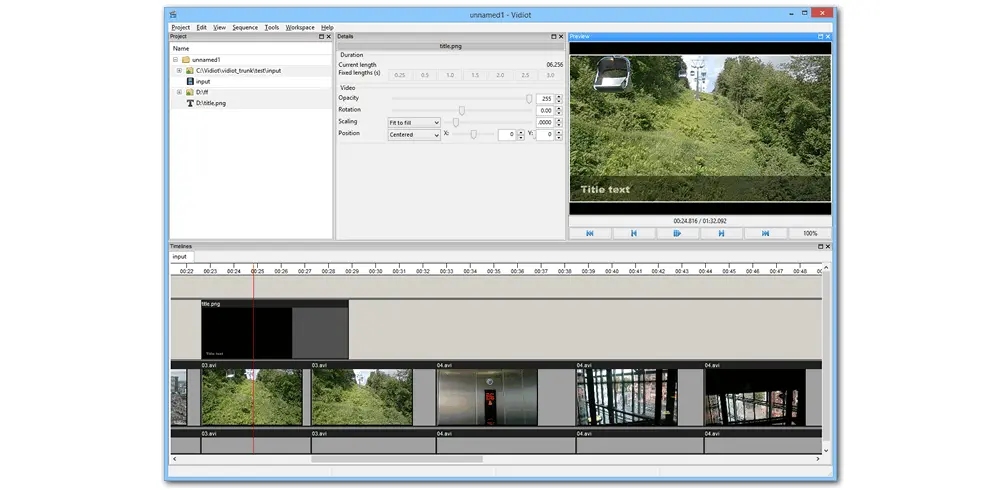Click the Opacity slider handle

(529, 98)
